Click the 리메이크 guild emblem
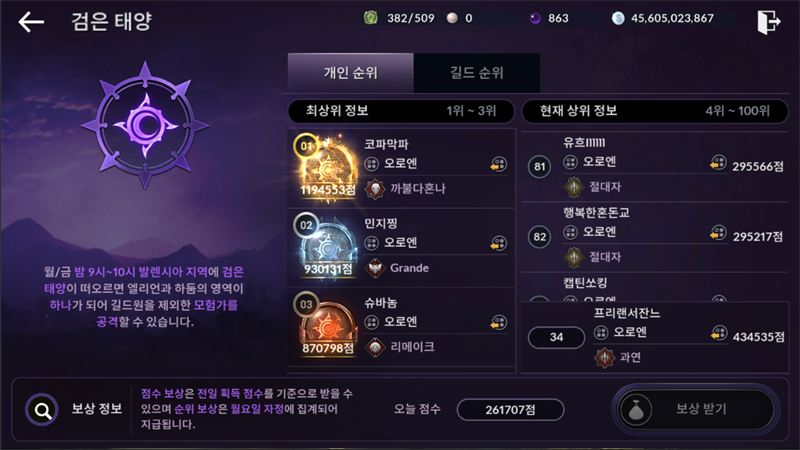The height and width of the screenshot is (450, 800). coord(375,347)
